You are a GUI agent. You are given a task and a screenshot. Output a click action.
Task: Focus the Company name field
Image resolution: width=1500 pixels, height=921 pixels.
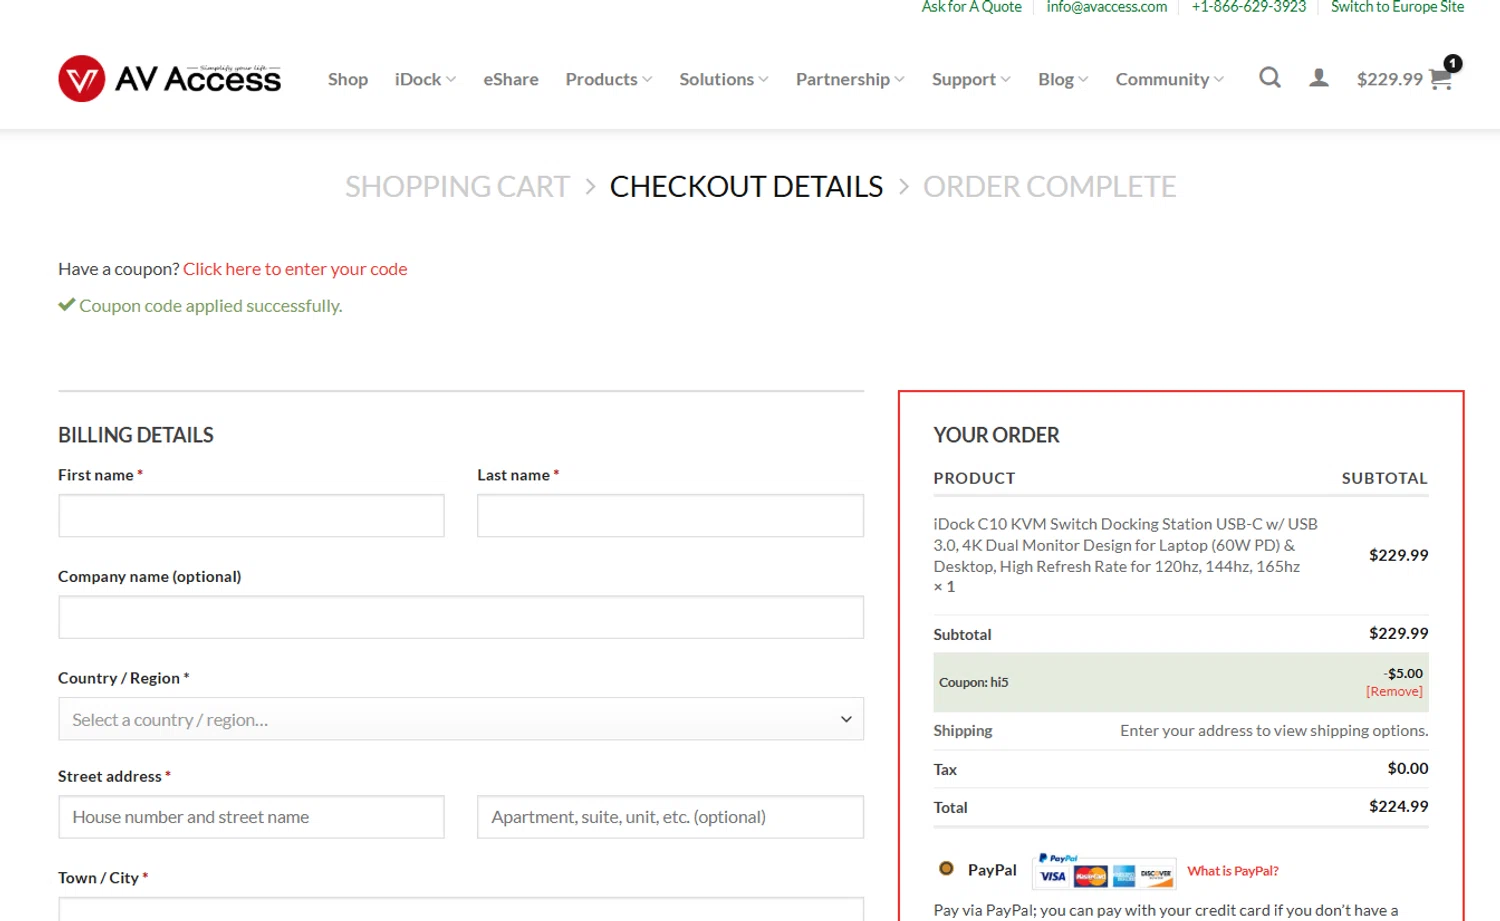(461, 617)
